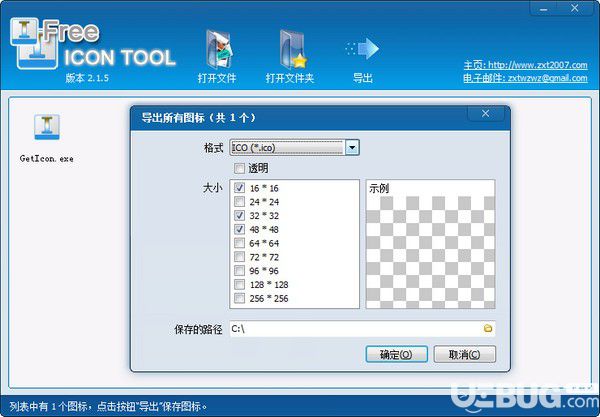Close the Free Icon Tool main window
Screen dimensions: 600x417
[574, 8]
